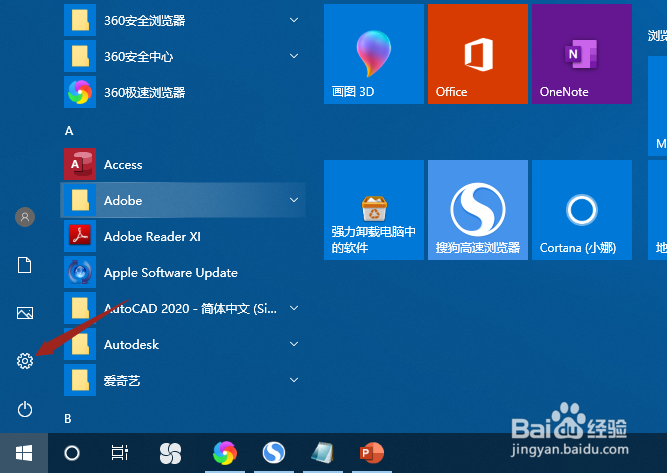Screen dimensions: 667x473
Task: Open the Pictures icon in Start sidebar
Action: pos(25,313)
